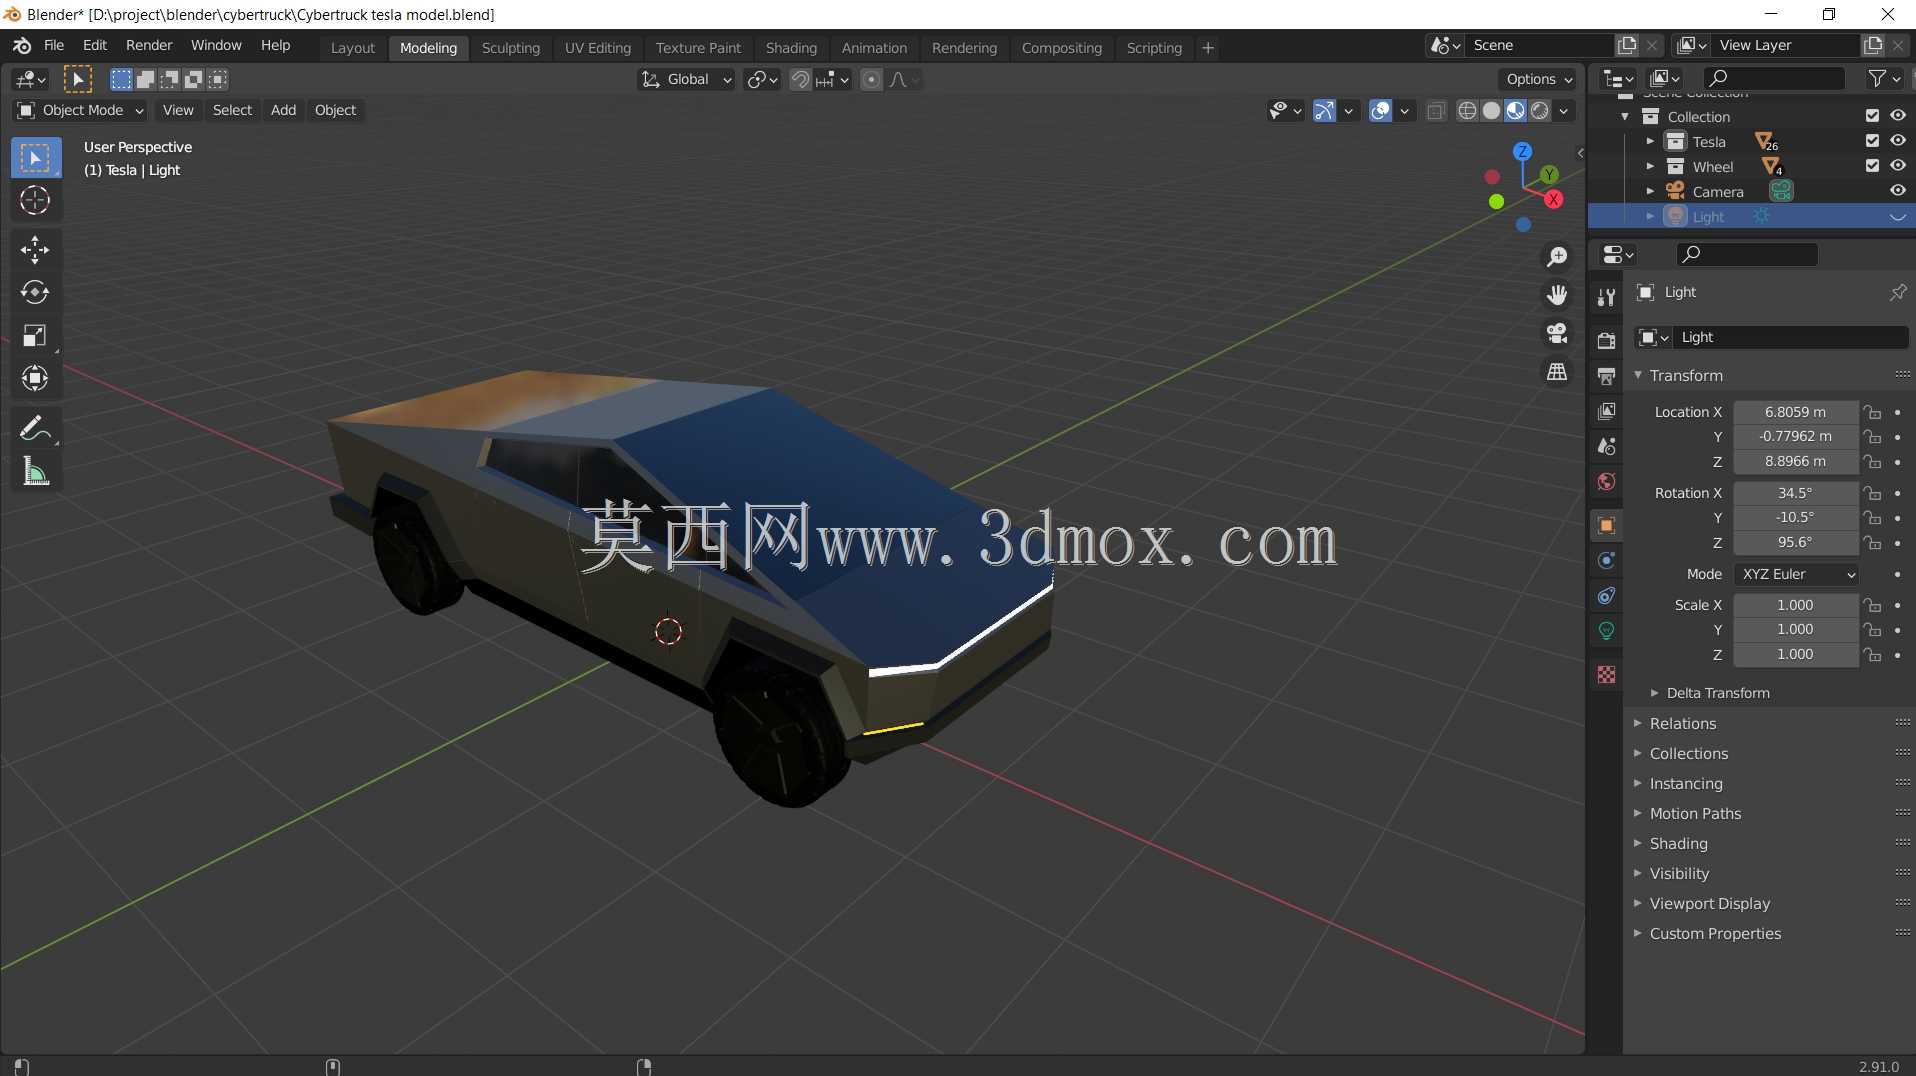
Task: Collapse the Transform panel
Action: tap(1638, 375)
